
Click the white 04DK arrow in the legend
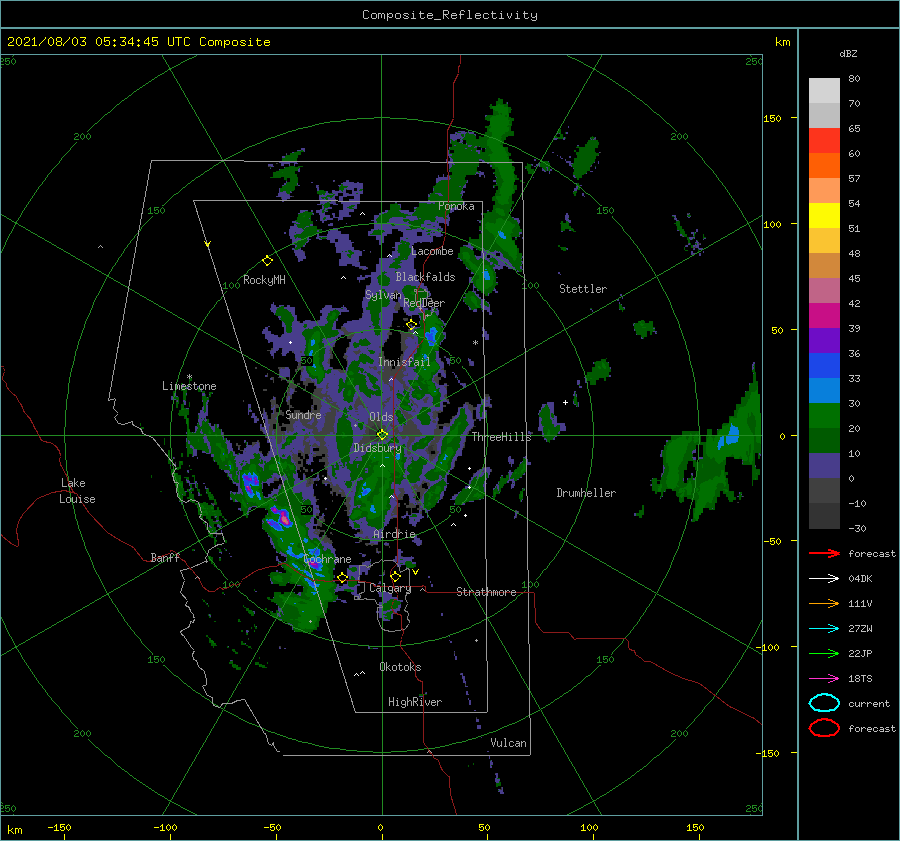[x=824, y=578]
